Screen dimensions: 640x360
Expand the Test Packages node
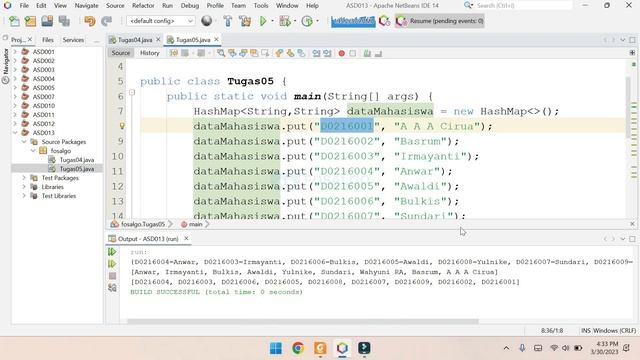tap(24, 178)
